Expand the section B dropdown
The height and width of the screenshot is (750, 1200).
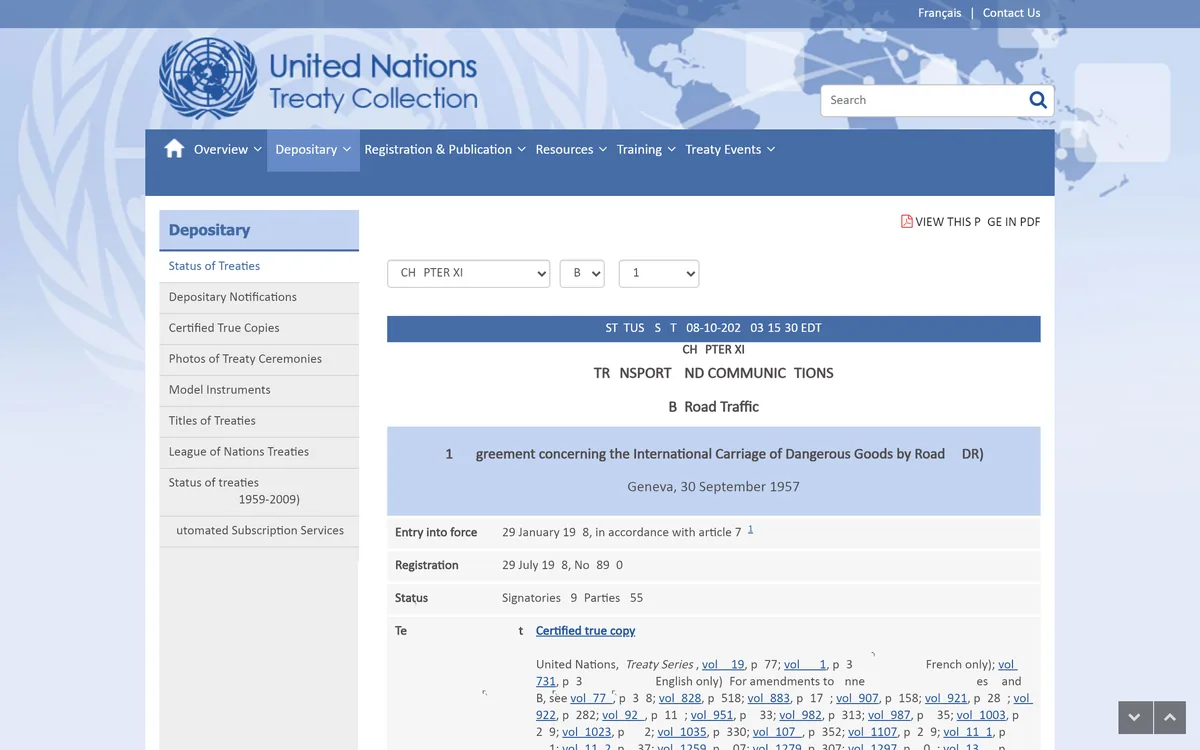coord(582,273)
